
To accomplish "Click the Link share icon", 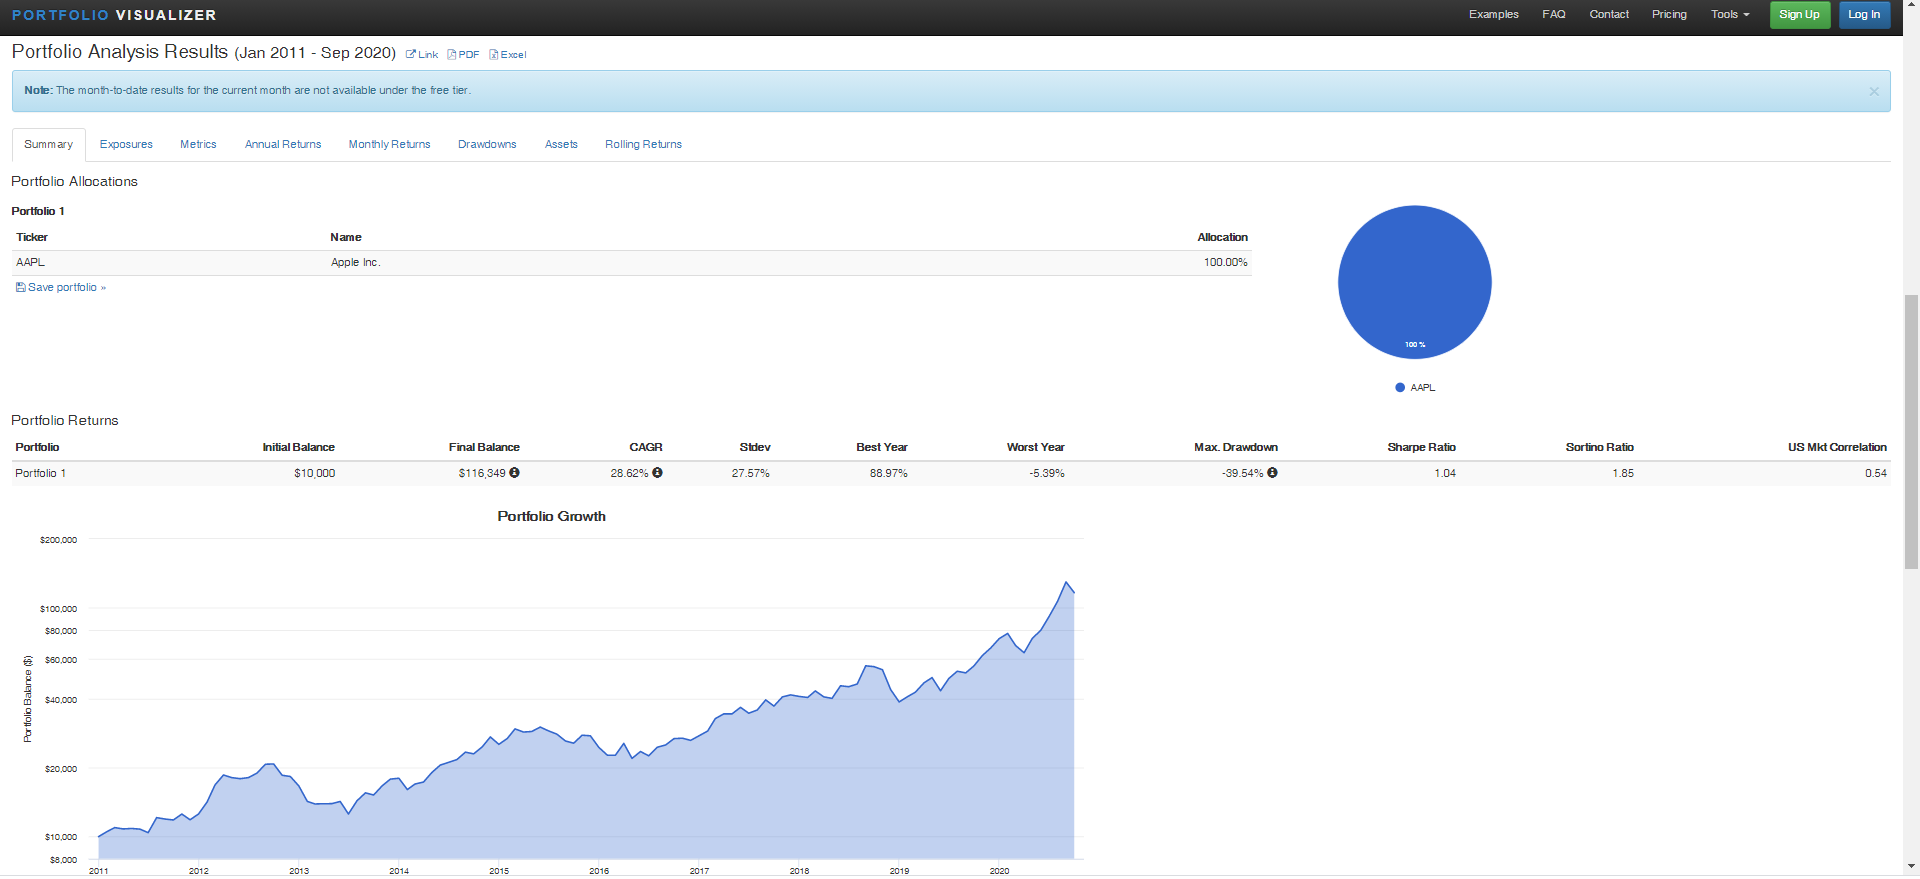I will [x=410, y=55].
